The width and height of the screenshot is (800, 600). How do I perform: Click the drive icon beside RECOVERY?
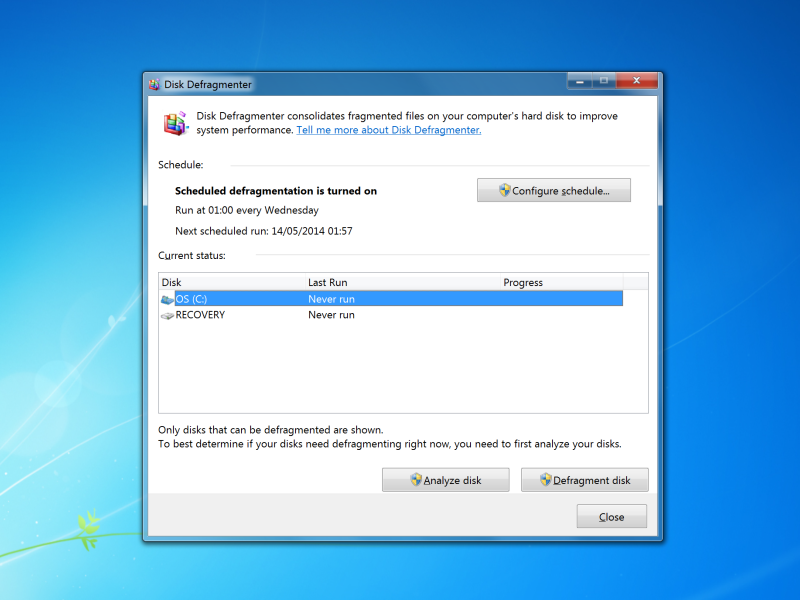(x=168, y=315)
